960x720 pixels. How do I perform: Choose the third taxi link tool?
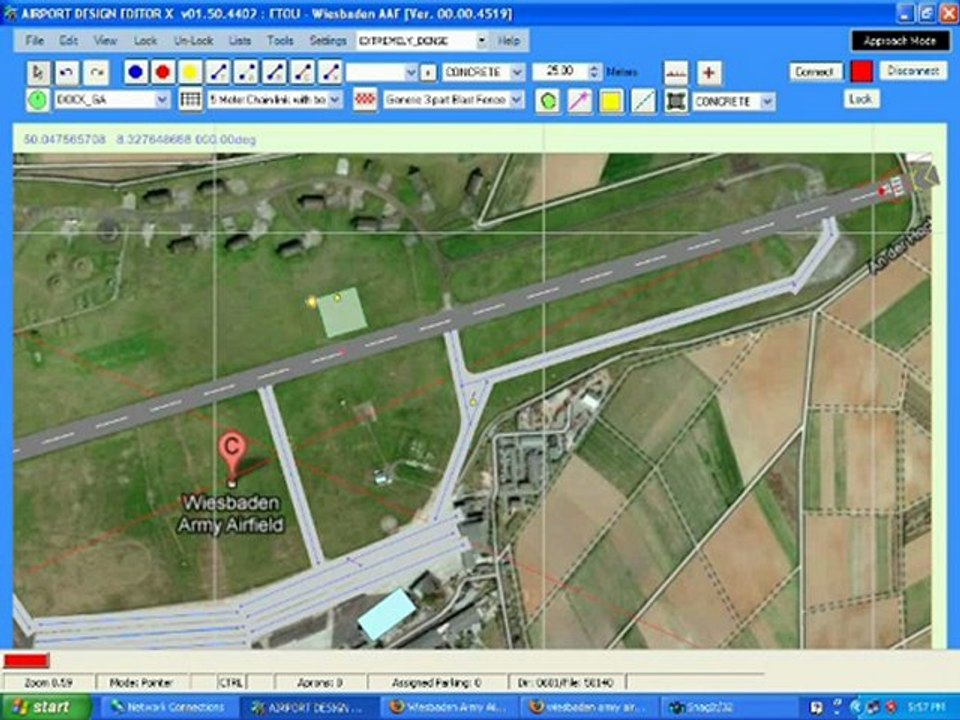[x=274, y=72]
